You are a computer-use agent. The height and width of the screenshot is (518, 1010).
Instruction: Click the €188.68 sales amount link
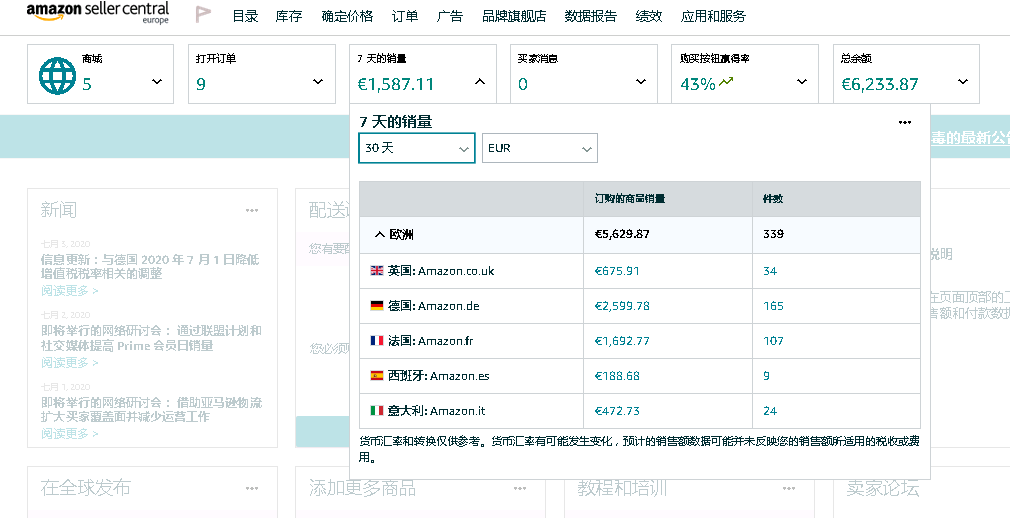[x=617, y=375]
